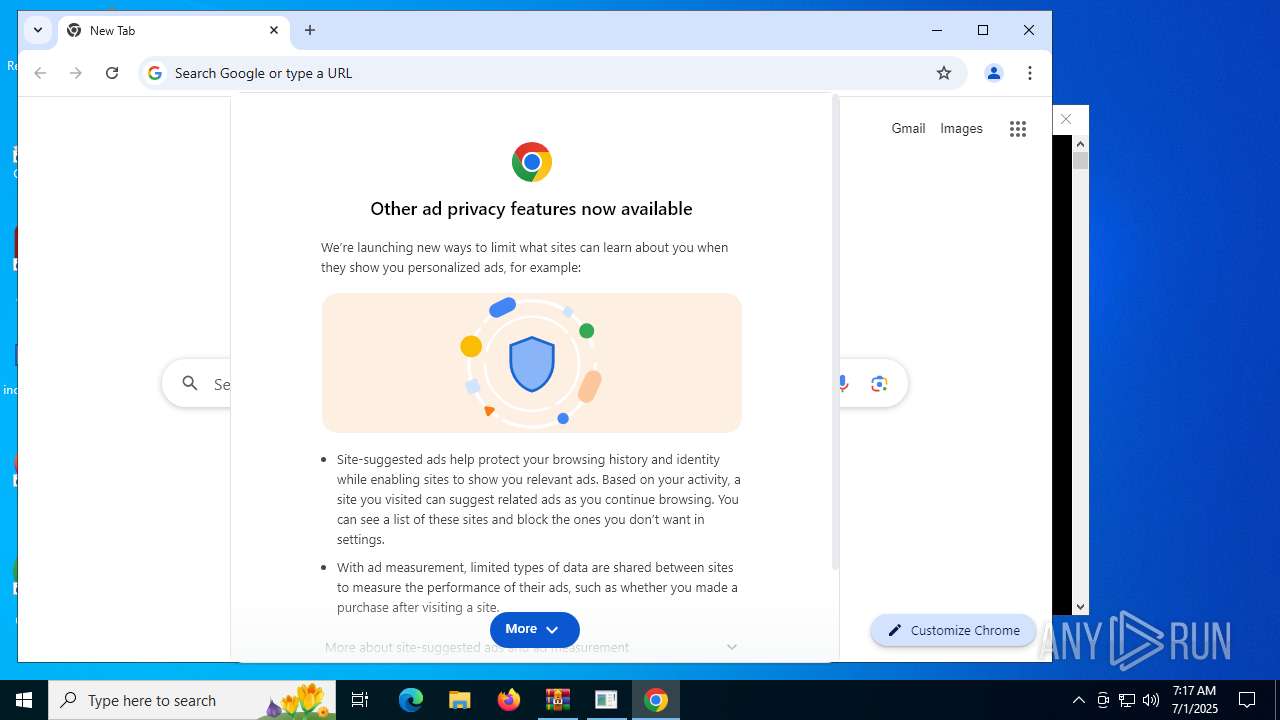
Task: Open the Windows Start menu
Action: click(24, 700)
